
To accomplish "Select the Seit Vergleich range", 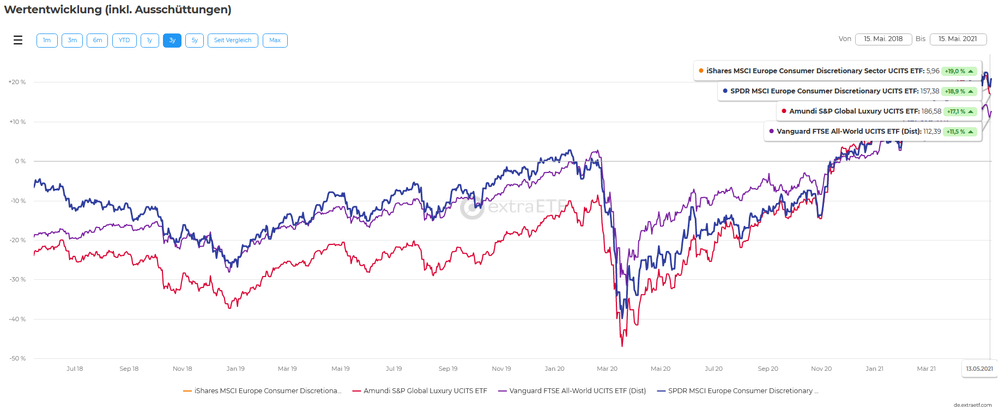I will pos(233,40).
